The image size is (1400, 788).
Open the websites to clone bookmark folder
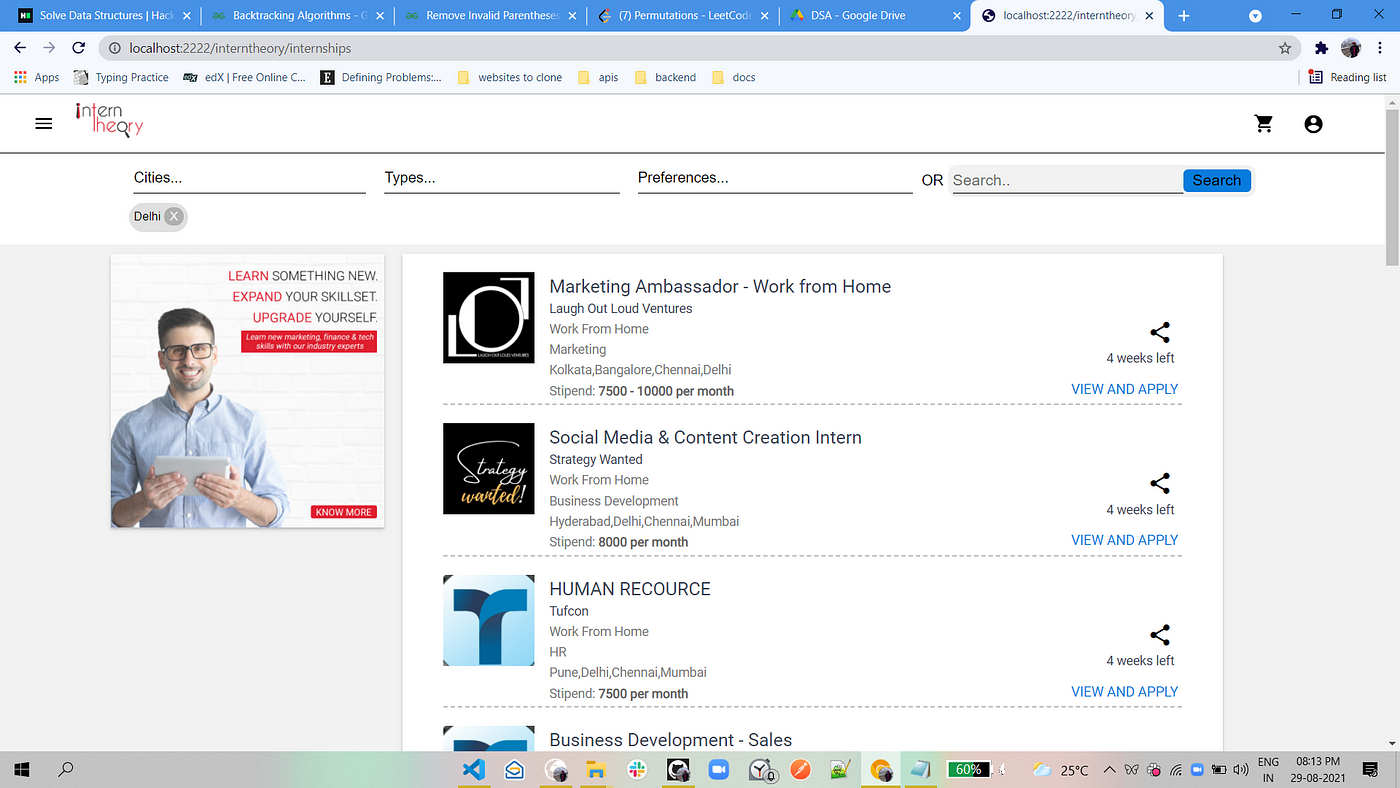click(x=510, y=77)
